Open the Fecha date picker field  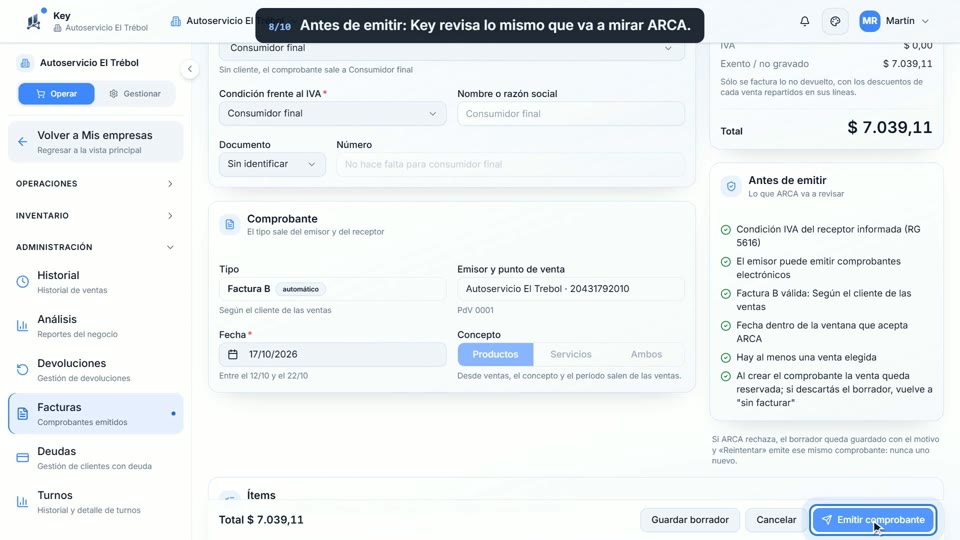[332, 354]
